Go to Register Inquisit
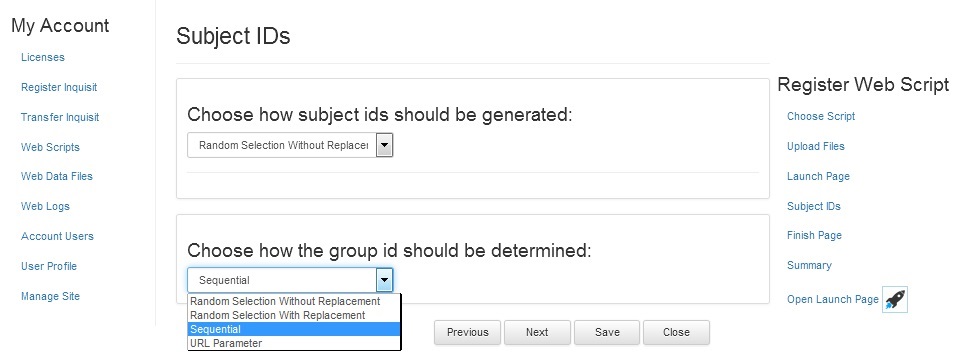Viewport: 957px width, 364px height. [59, 87]
